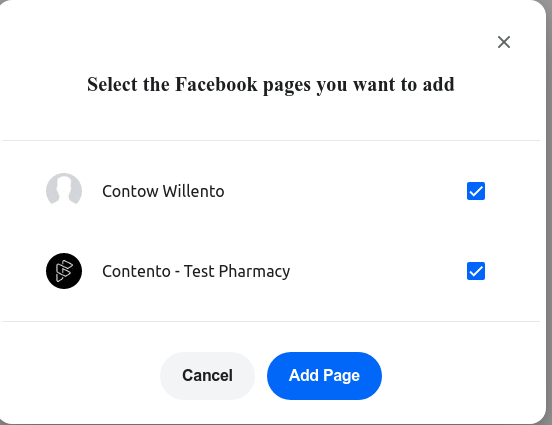Click the dialog heading about Facebook pages
552x425 pixels.
click(x=271, y=85)
